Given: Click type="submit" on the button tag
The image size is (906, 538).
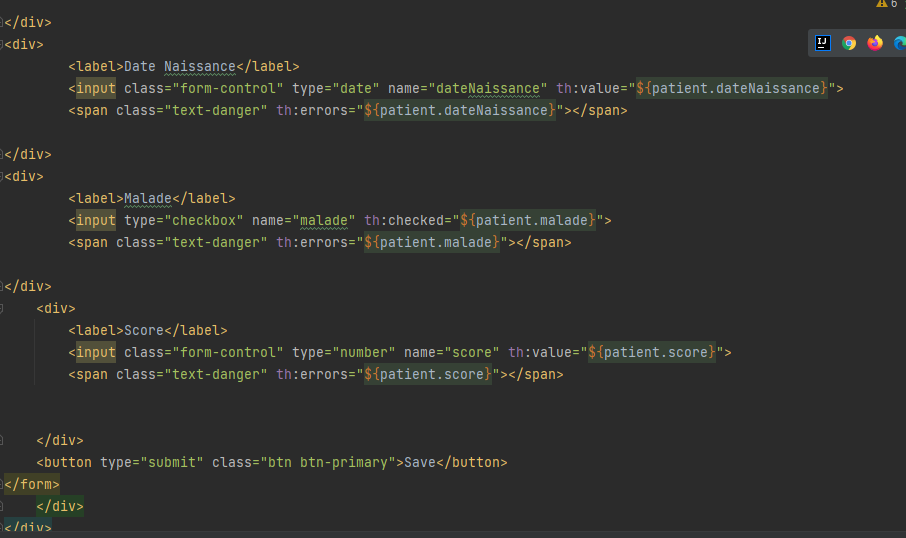Looking at the screenshot, I should (151, 462).
